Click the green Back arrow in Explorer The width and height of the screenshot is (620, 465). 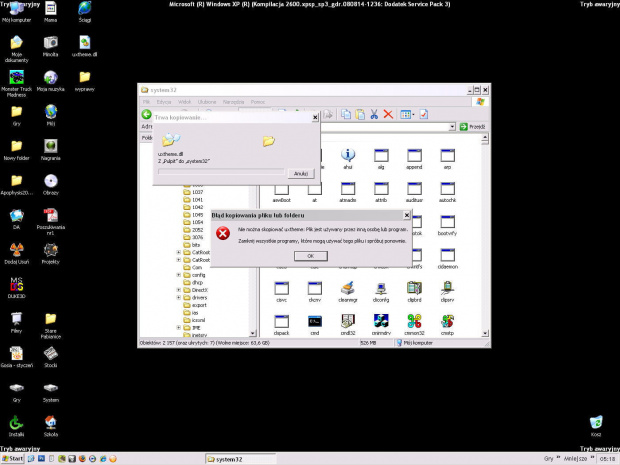(x=147, y=114)
